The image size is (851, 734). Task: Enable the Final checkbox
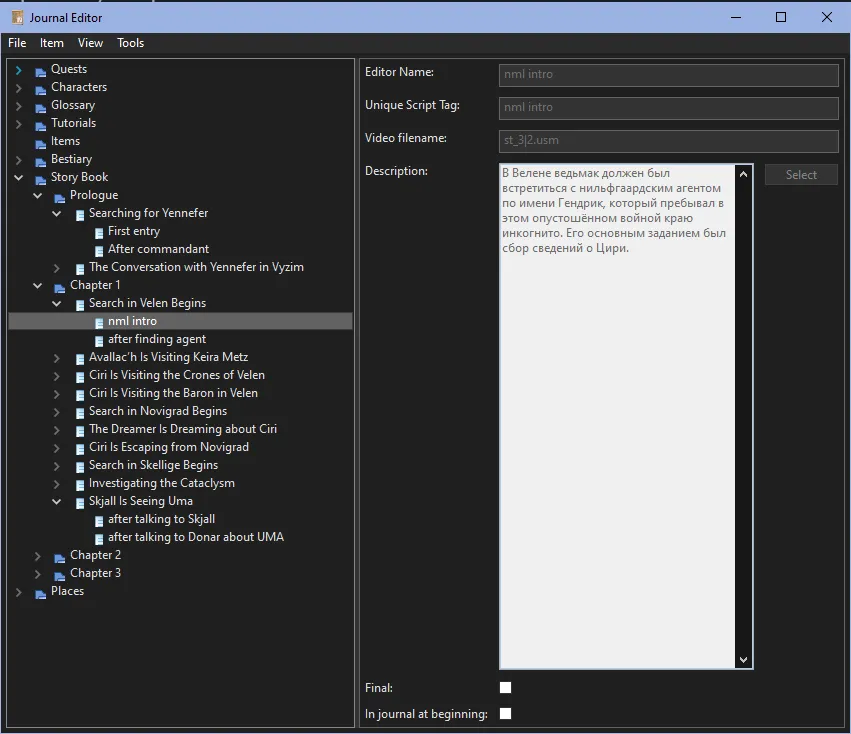click(x=505, y=688)
